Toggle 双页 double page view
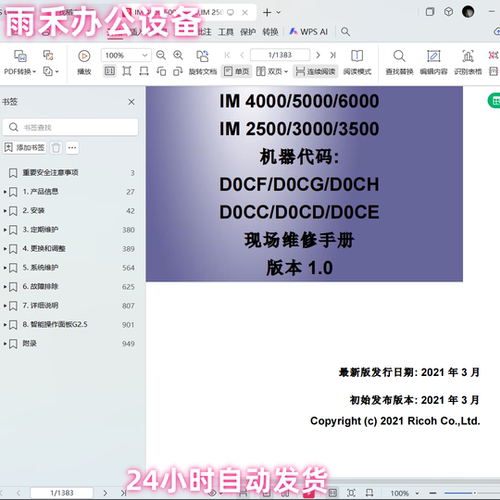 269,71
